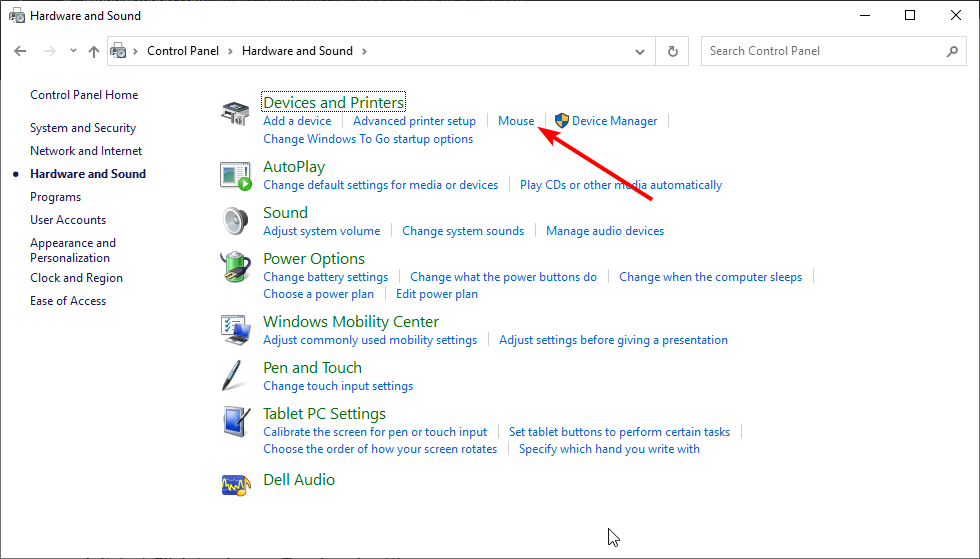Open the Power Options heading
Image resolution: width=980 pixels, height=559 pixels.
[x=314, y=259]
